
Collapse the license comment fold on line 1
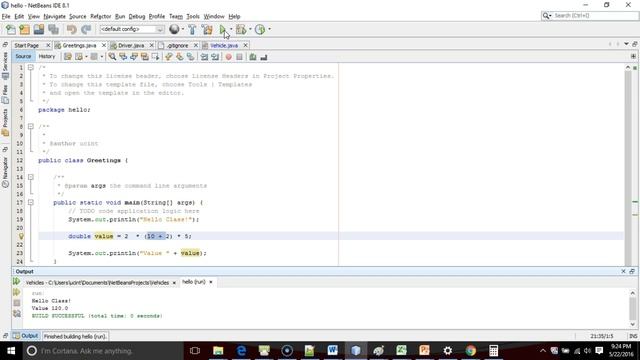(31, 67)
